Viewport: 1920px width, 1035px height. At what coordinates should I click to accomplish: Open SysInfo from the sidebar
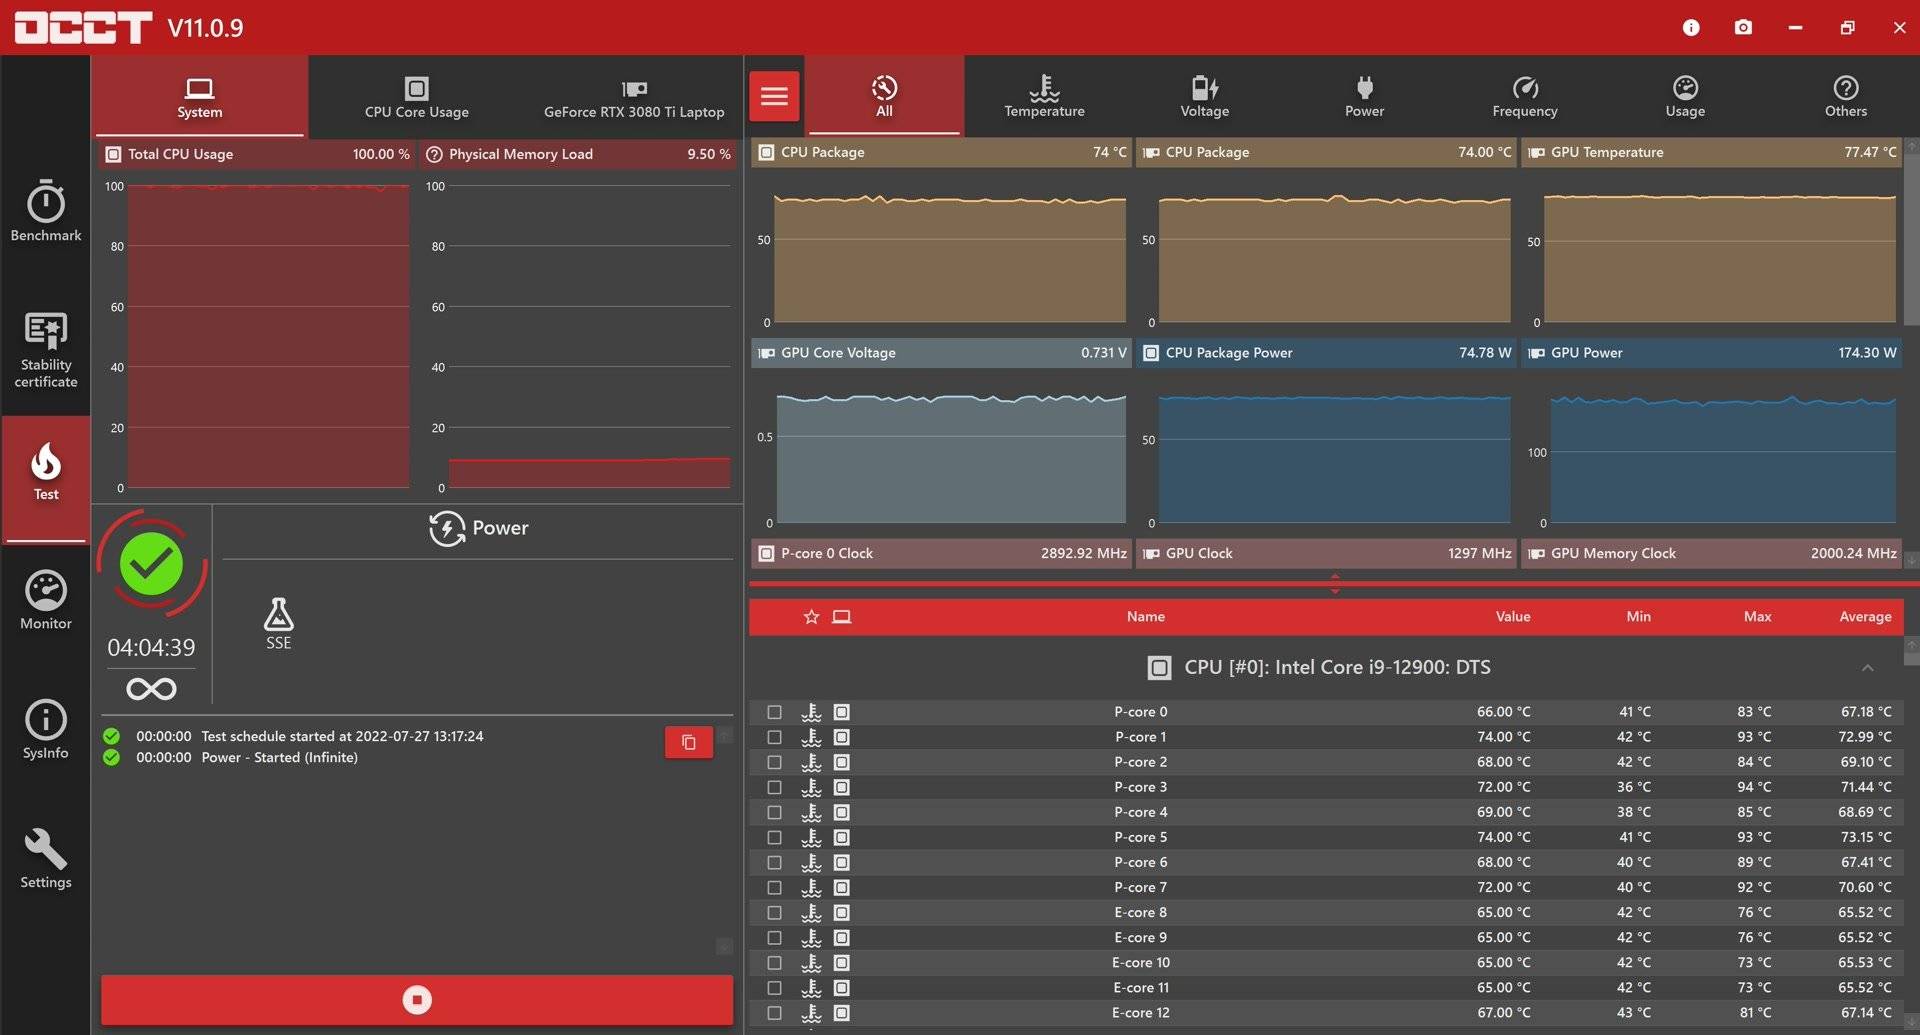point(46,730)
